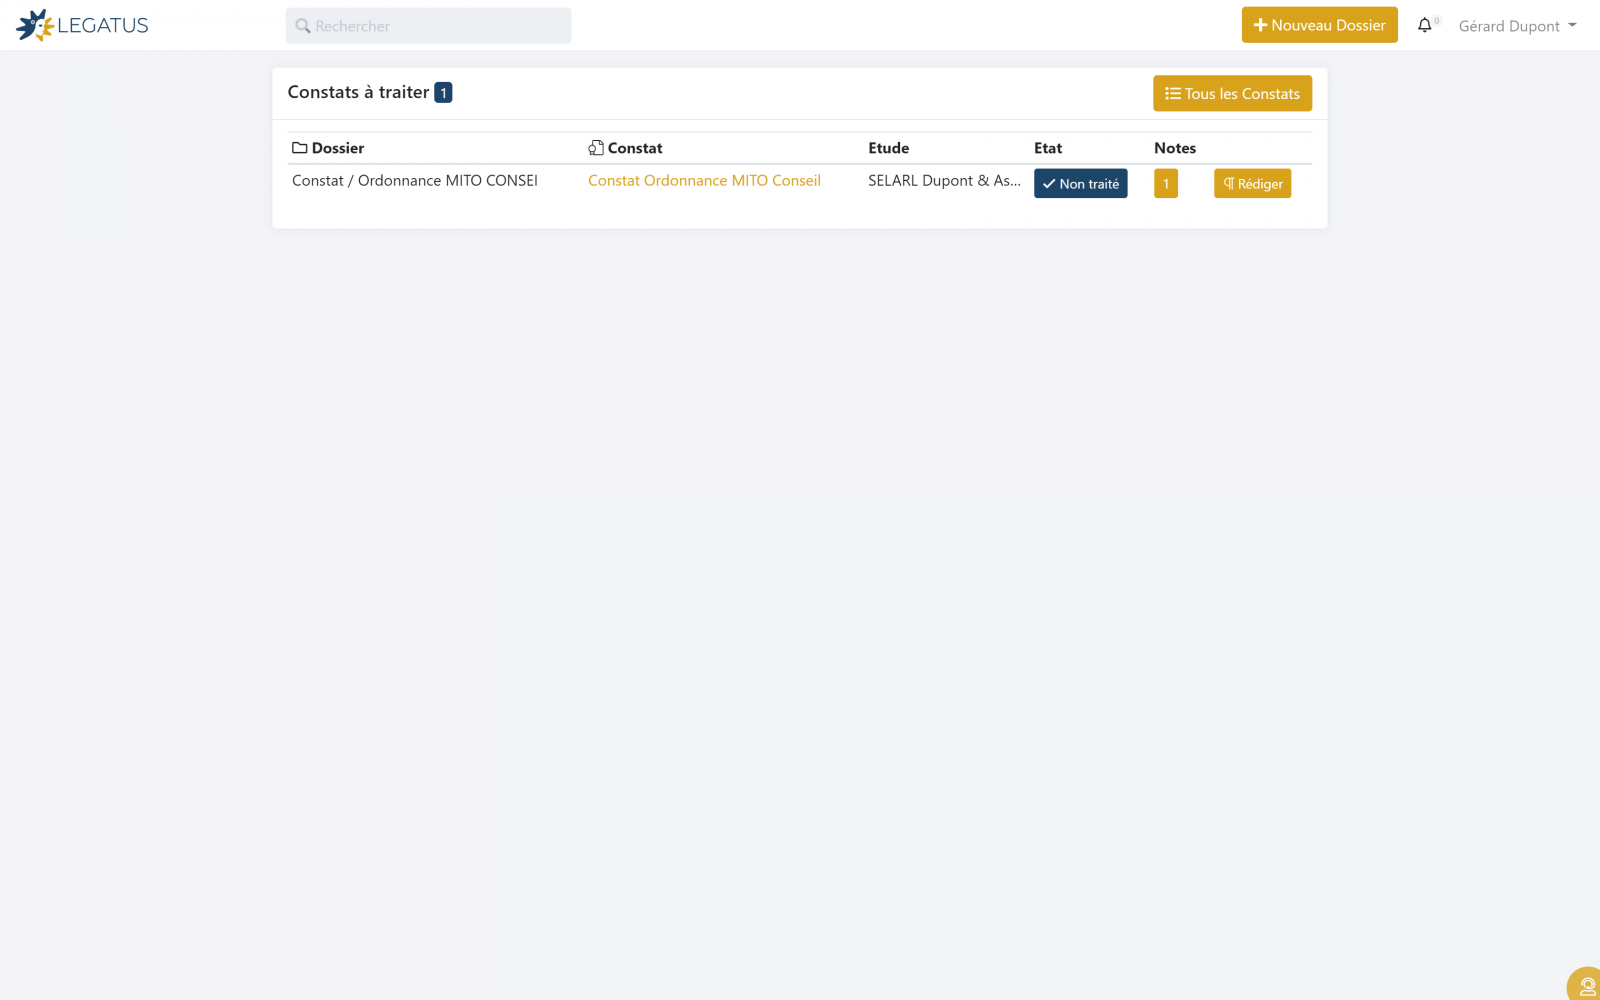
Task: Select the Constat / Ordonnance MITO CONSEI dossier cell
Action: (x=415, y=180)
